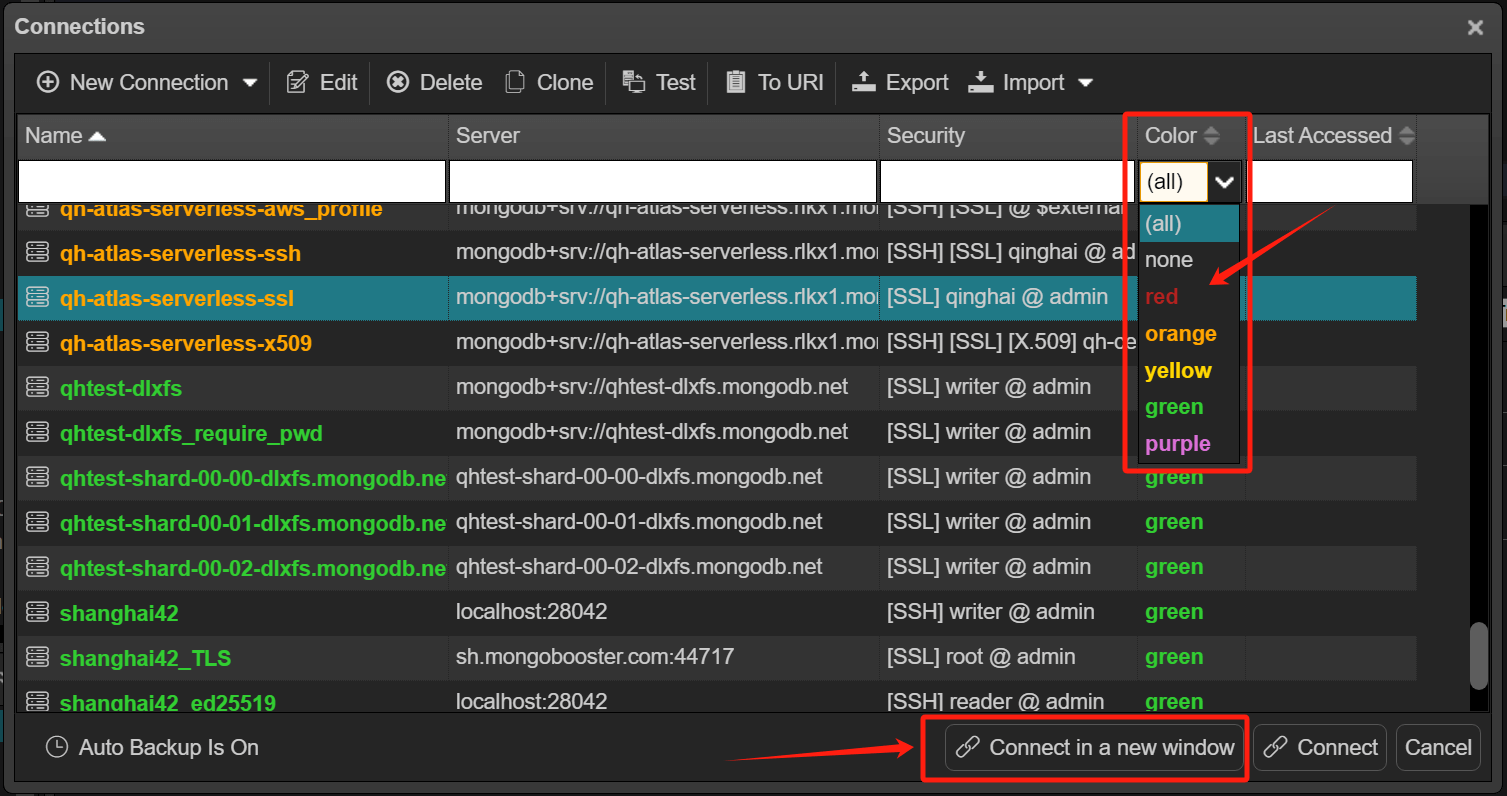Select the shanghai42_TLS connection
Screen dimensions: 1507x796
(146, 658)
